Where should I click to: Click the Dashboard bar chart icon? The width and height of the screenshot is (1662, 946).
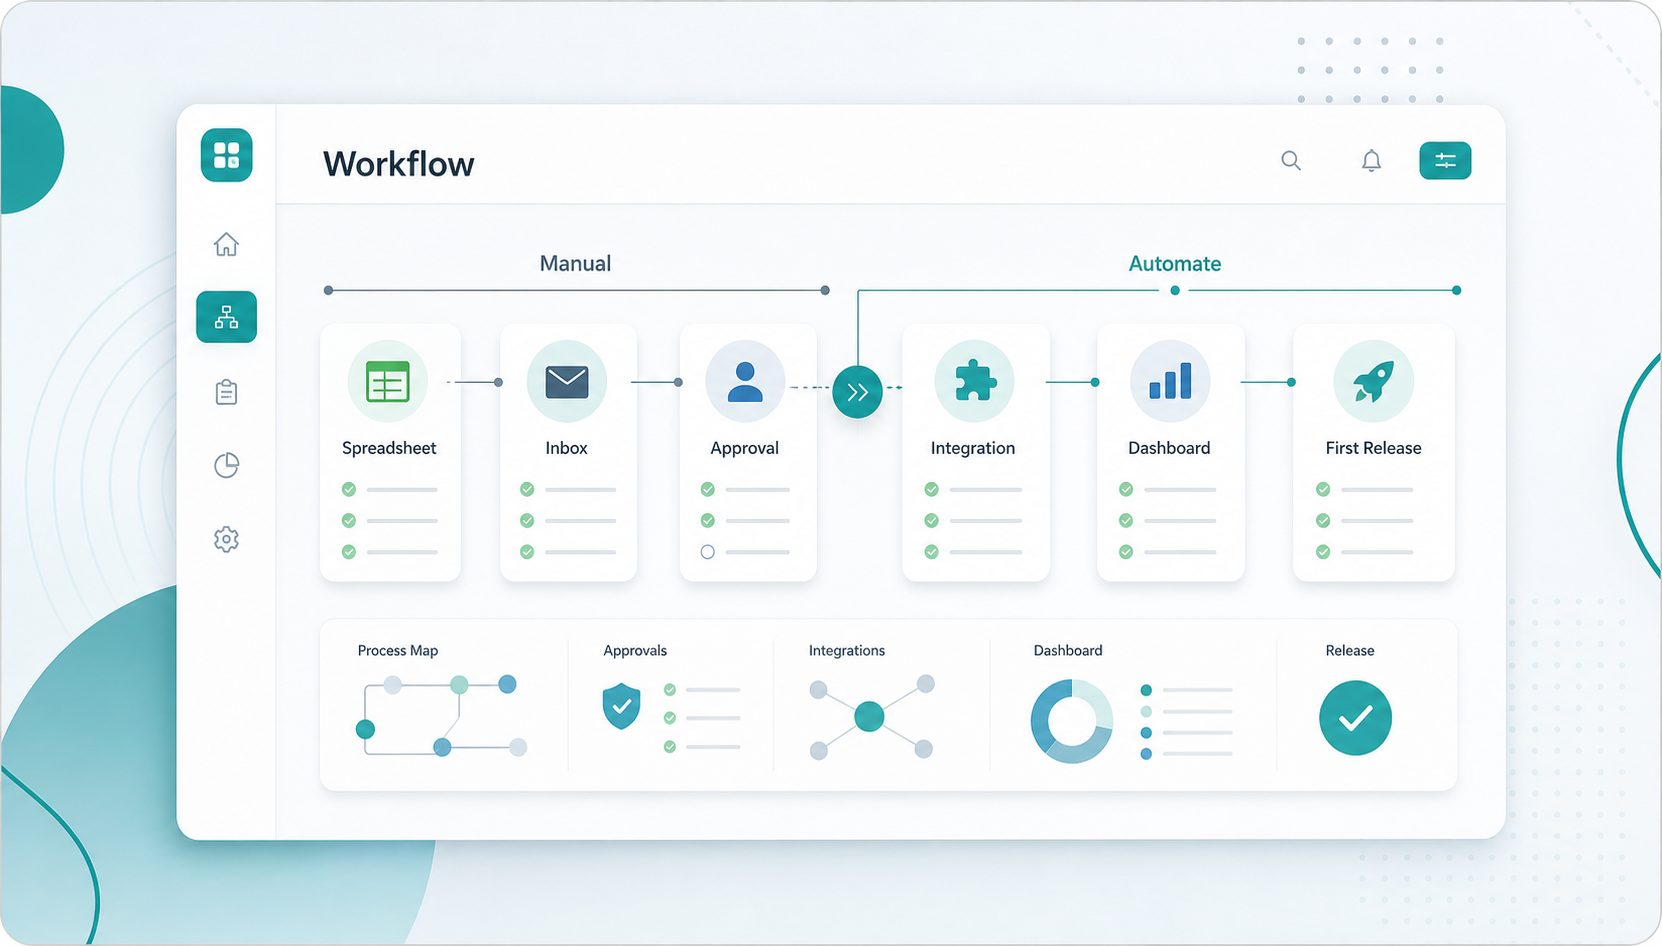tap(1170, 381)
